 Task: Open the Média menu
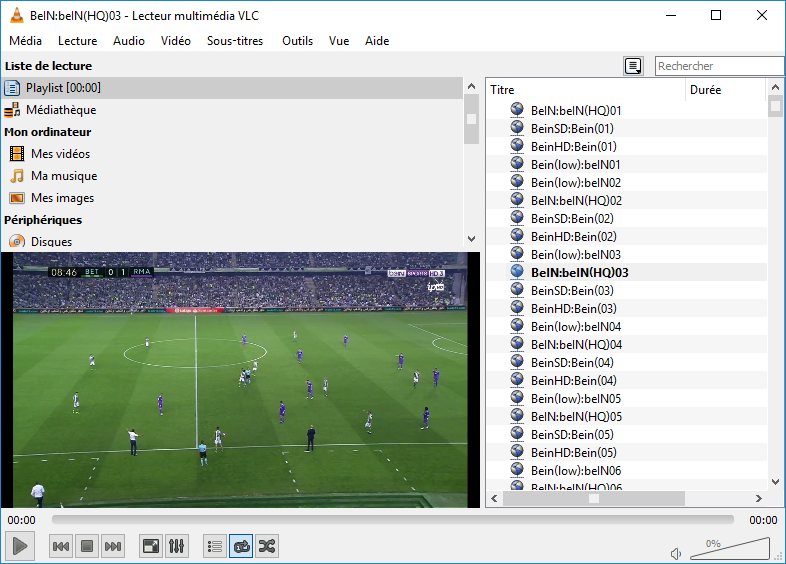tap(26, 41)
